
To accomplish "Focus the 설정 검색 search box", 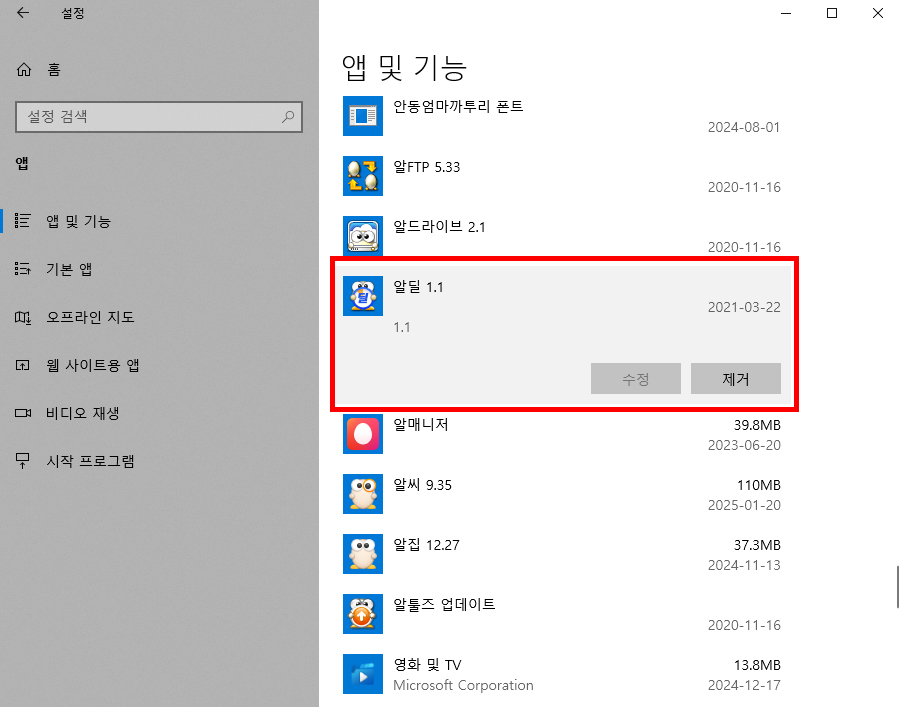I will (159, 117).
